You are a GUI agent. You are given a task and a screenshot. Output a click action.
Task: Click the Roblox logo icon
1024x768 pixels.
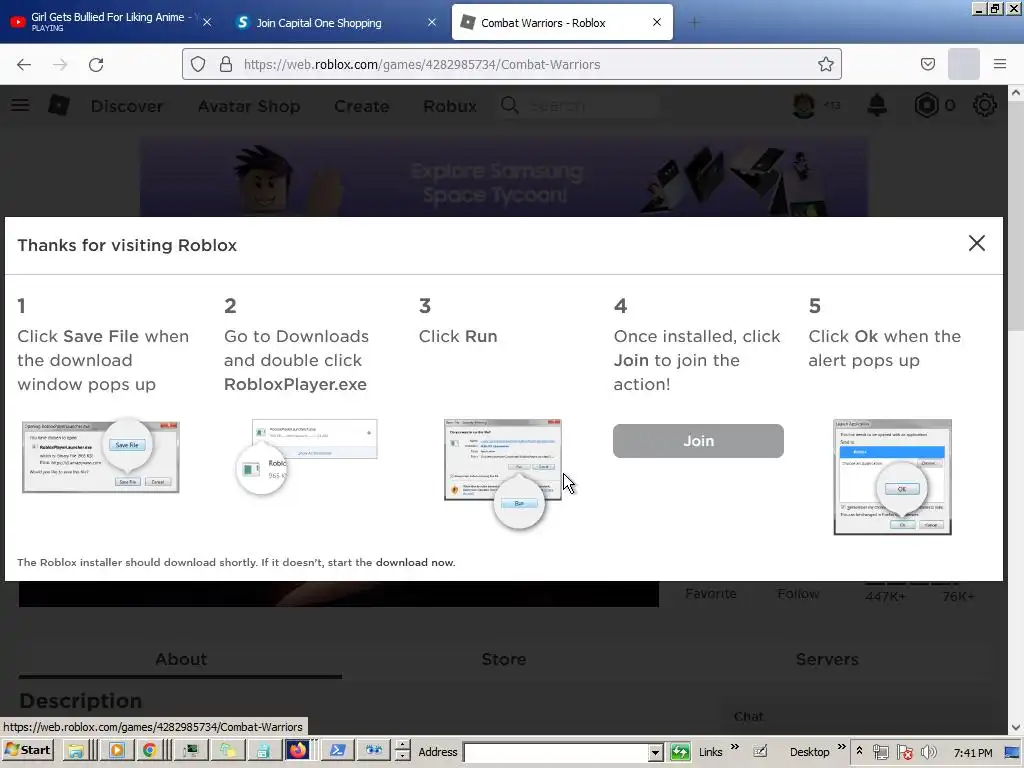click(59, 105)
